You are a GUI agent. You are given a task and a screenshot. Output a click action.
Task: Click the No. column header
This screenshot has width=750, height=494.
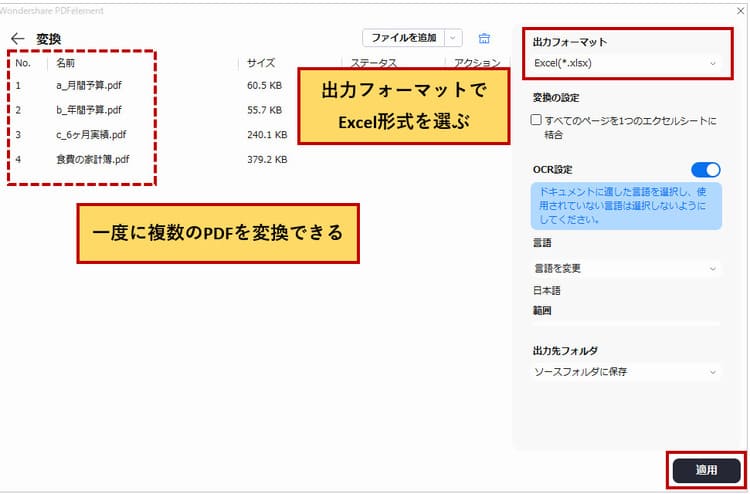click(23, 63)
